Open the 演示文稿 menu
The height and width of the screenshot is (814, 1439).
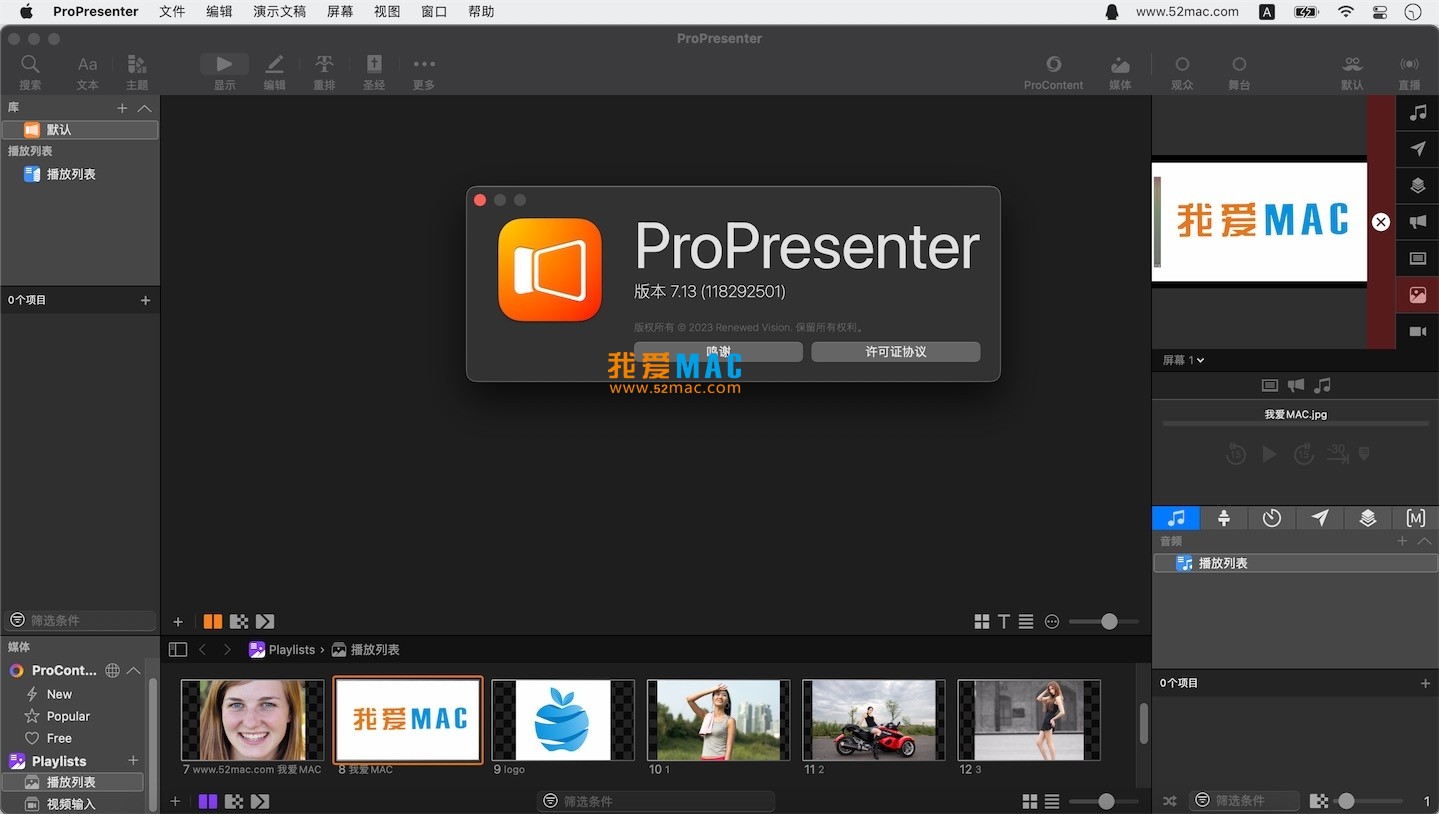click(x=280, y=12)
